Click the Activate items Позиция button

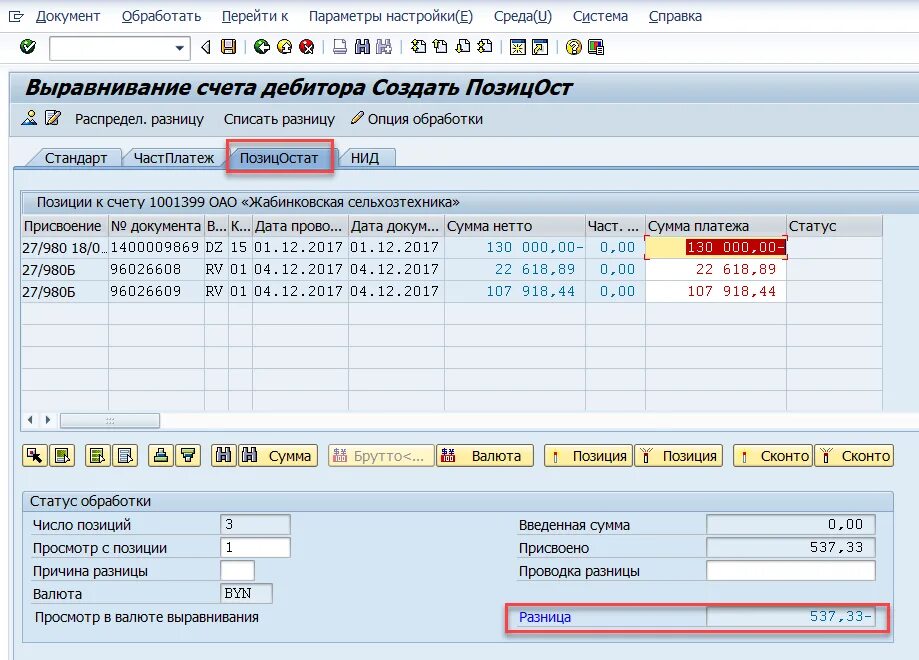tap(589, 455)
